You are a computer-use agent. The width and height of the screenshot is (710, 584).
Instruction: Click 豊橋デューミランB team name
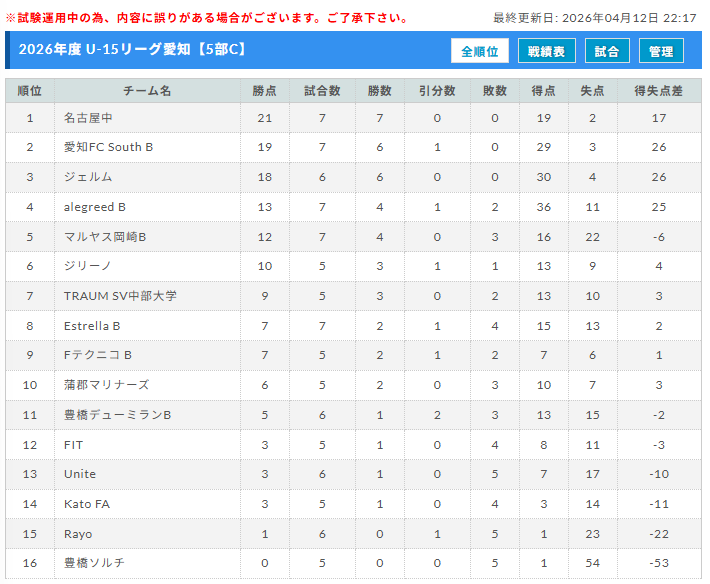(x=117, y=415)
